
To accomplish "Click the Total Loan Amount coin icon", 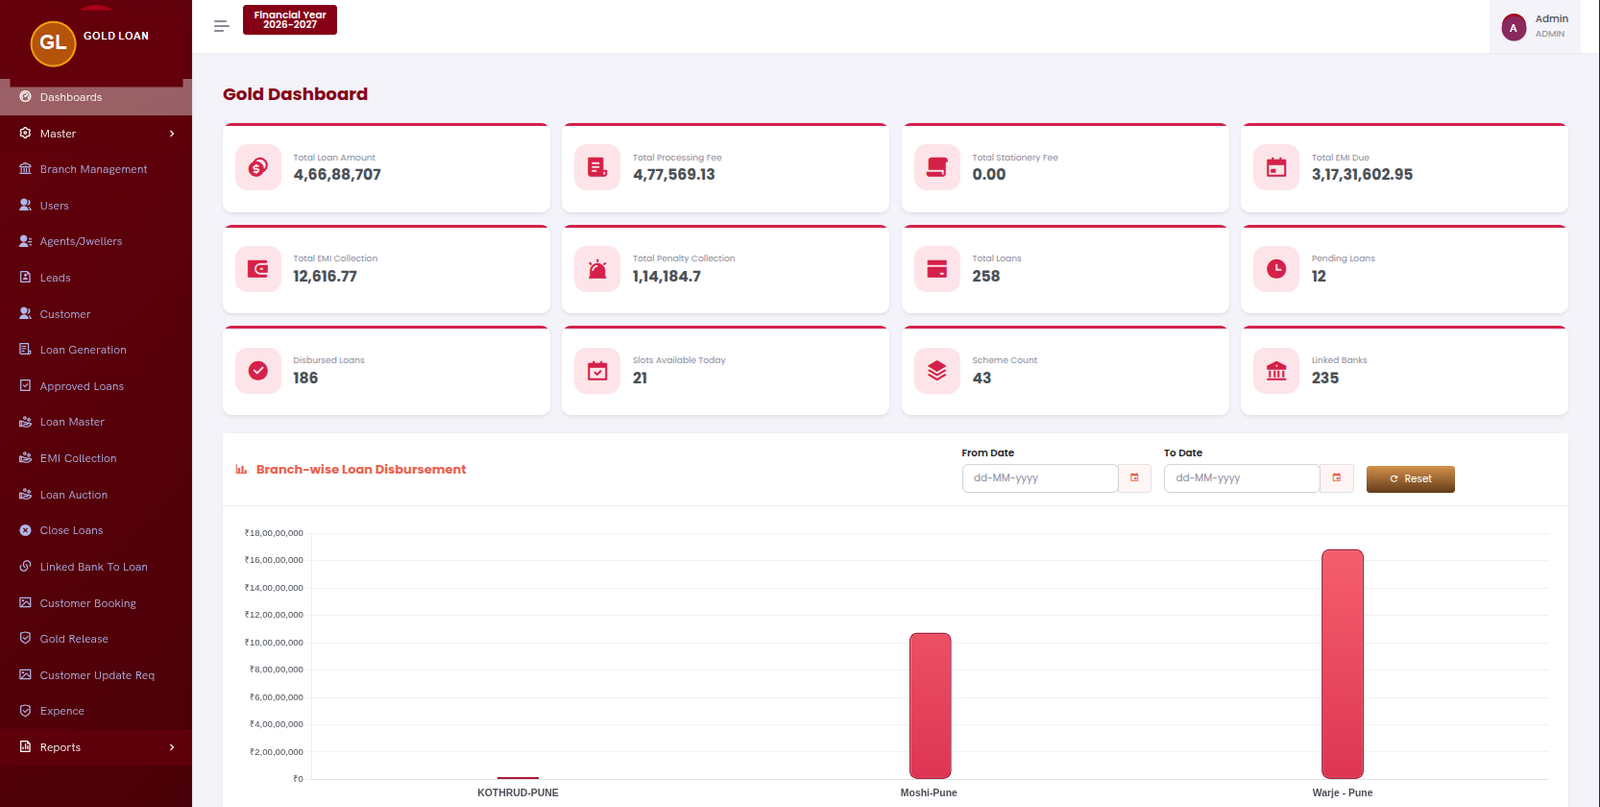I will pos(258,167).
